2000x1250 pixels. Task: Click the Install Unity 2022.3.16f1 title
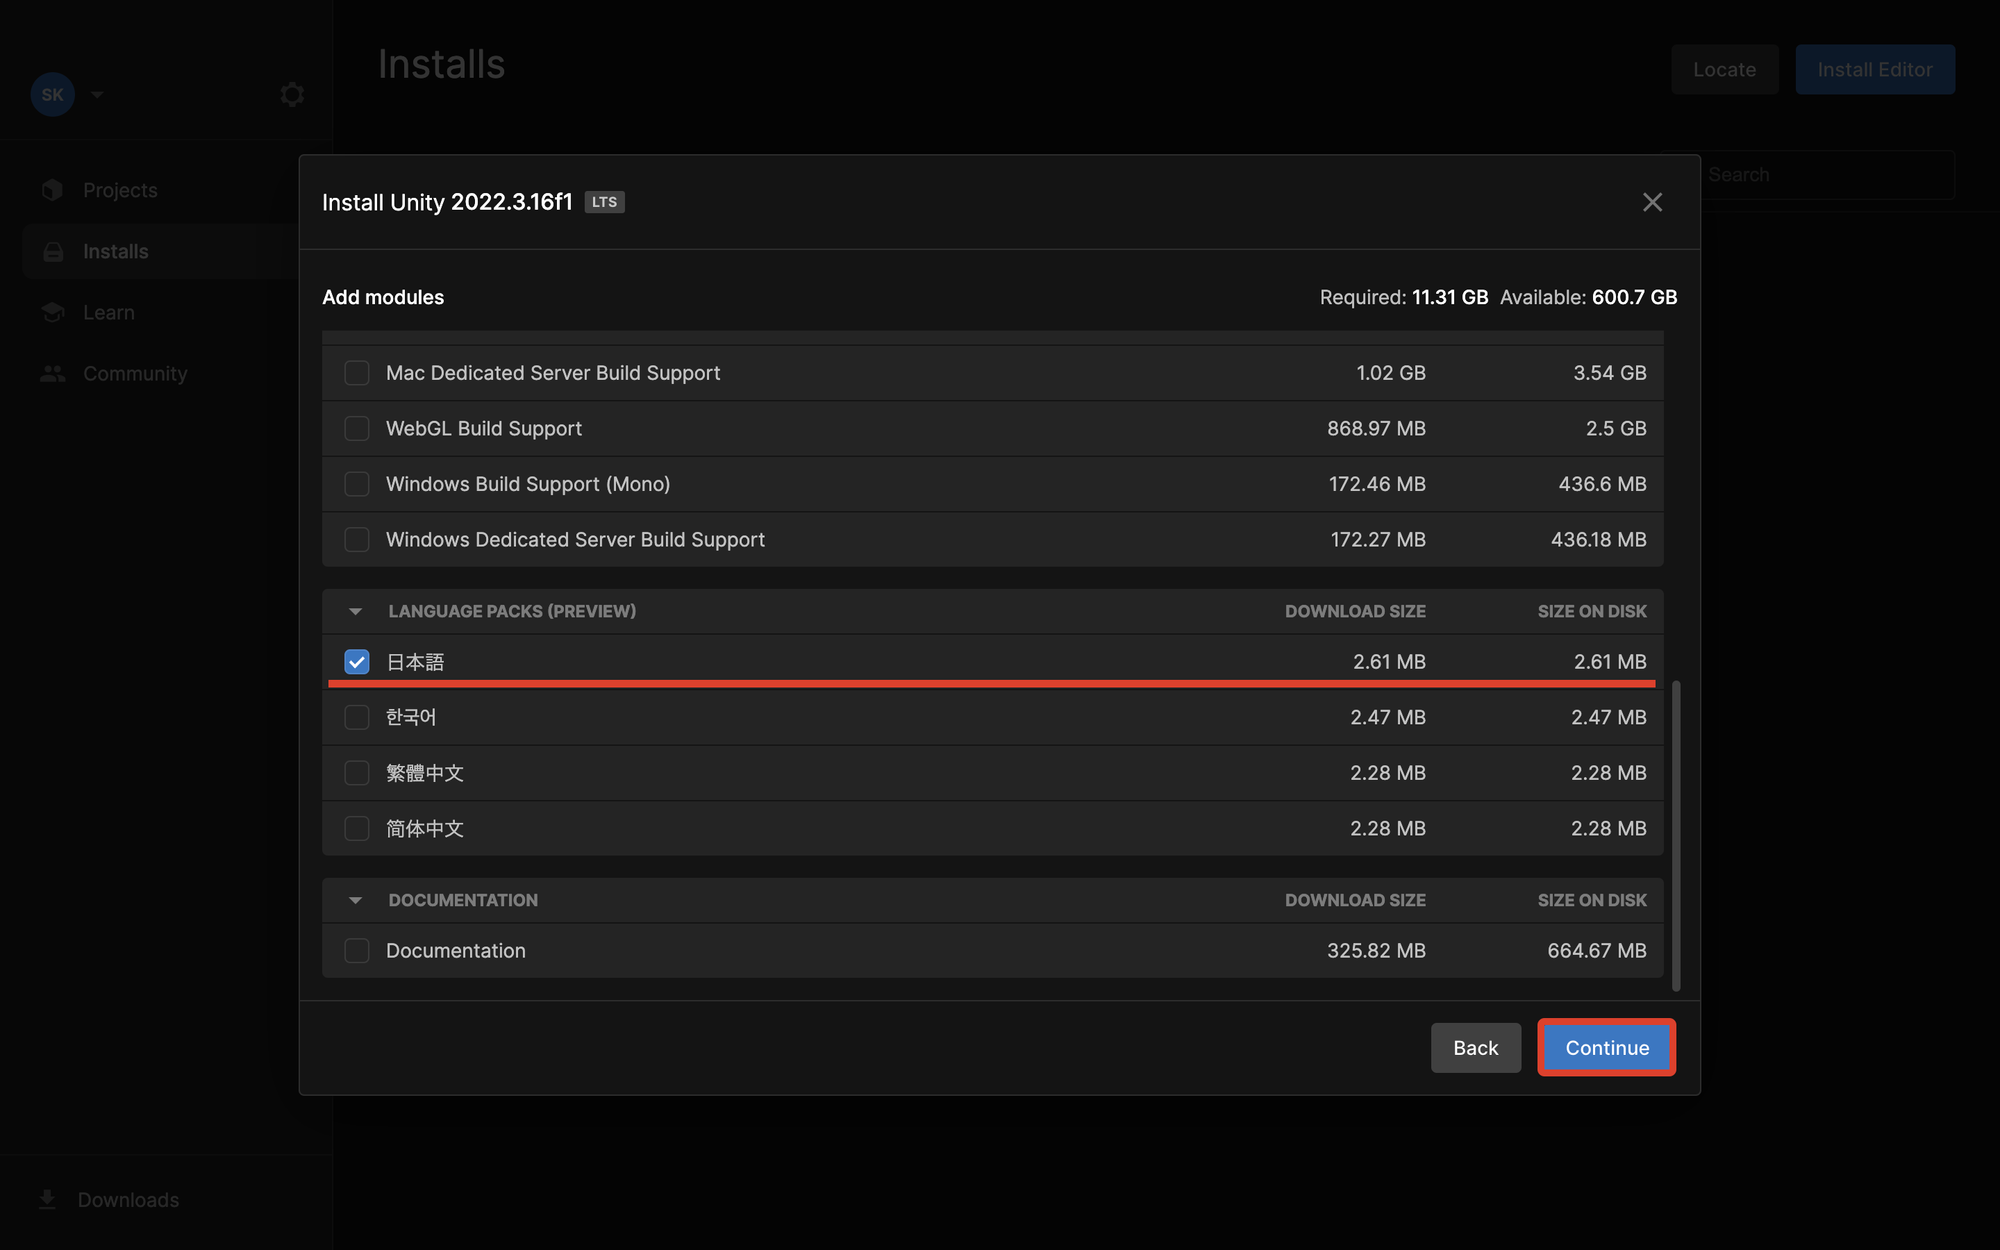[x=447, y=202]
